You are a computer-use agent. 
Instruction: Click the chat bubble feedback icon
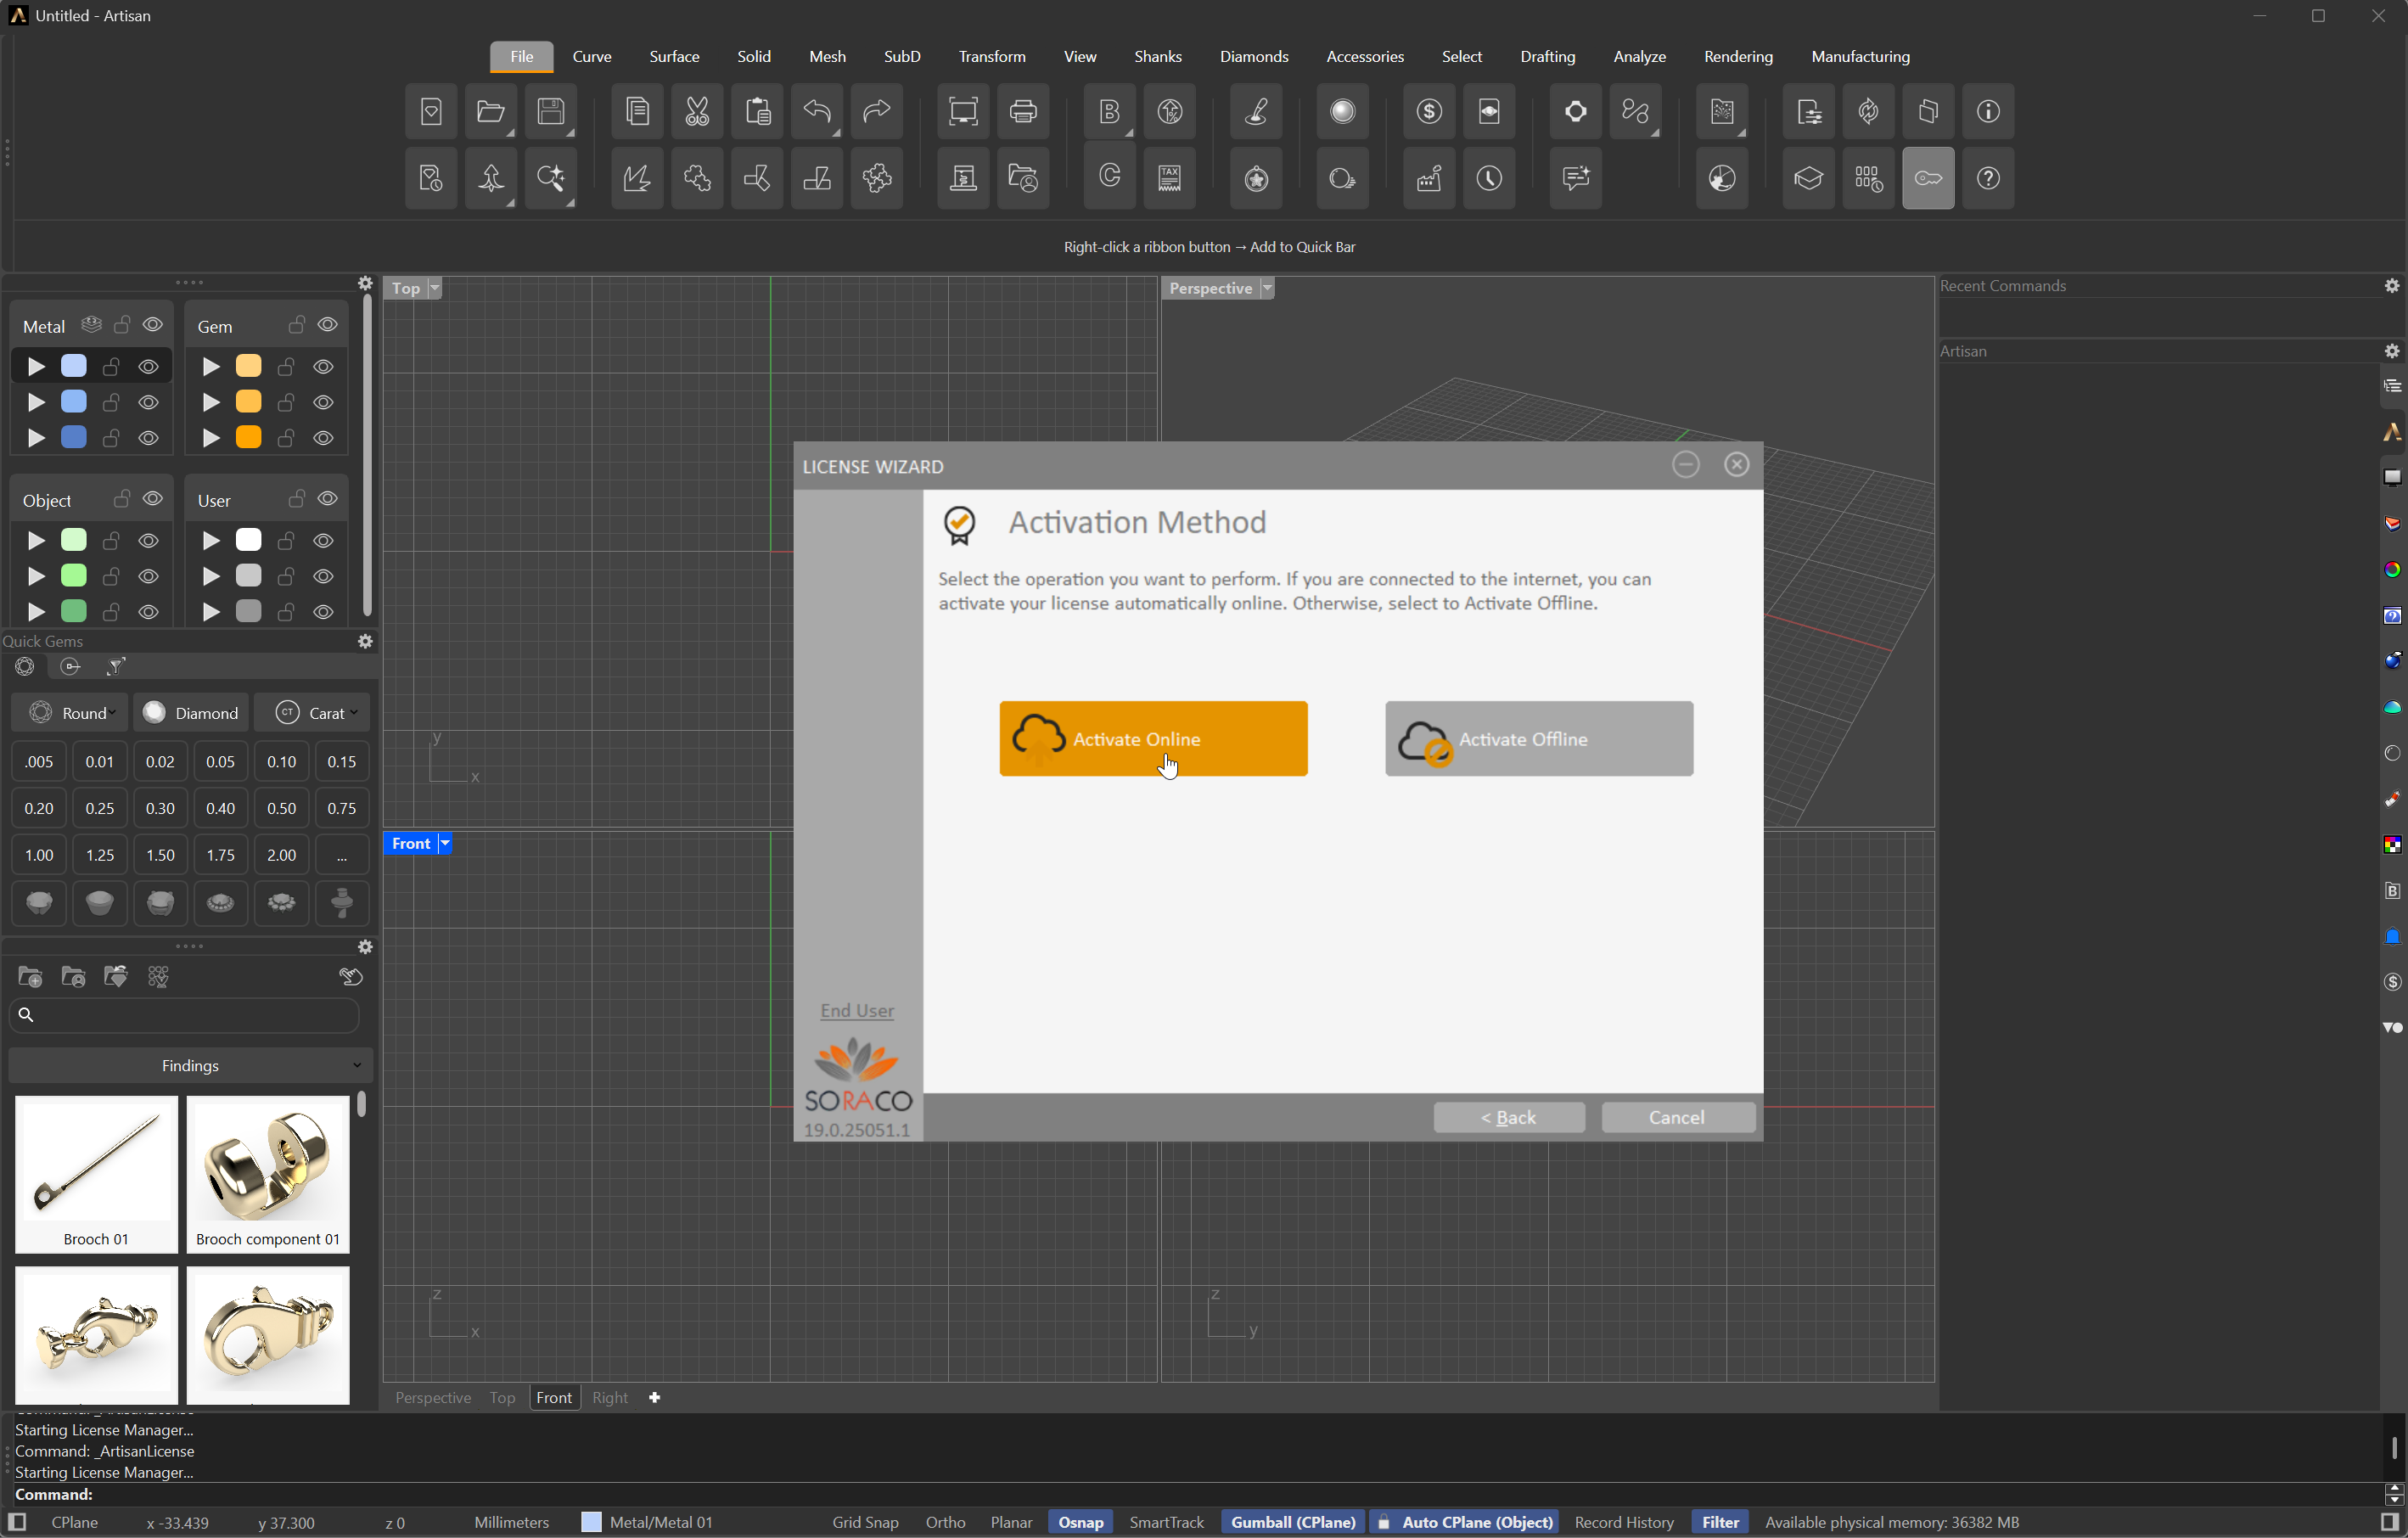point(1576,178)
